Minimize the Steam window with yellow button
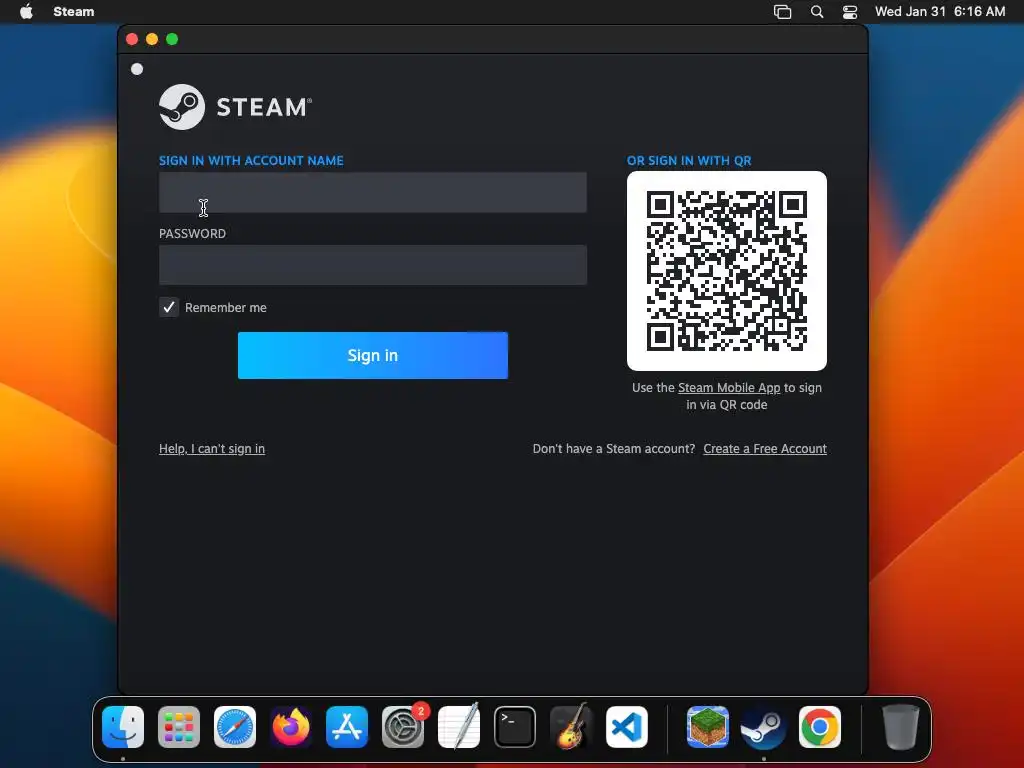The height and width of the screenshot is (768, 1024). pyautogui.click(x=152, y=39)
